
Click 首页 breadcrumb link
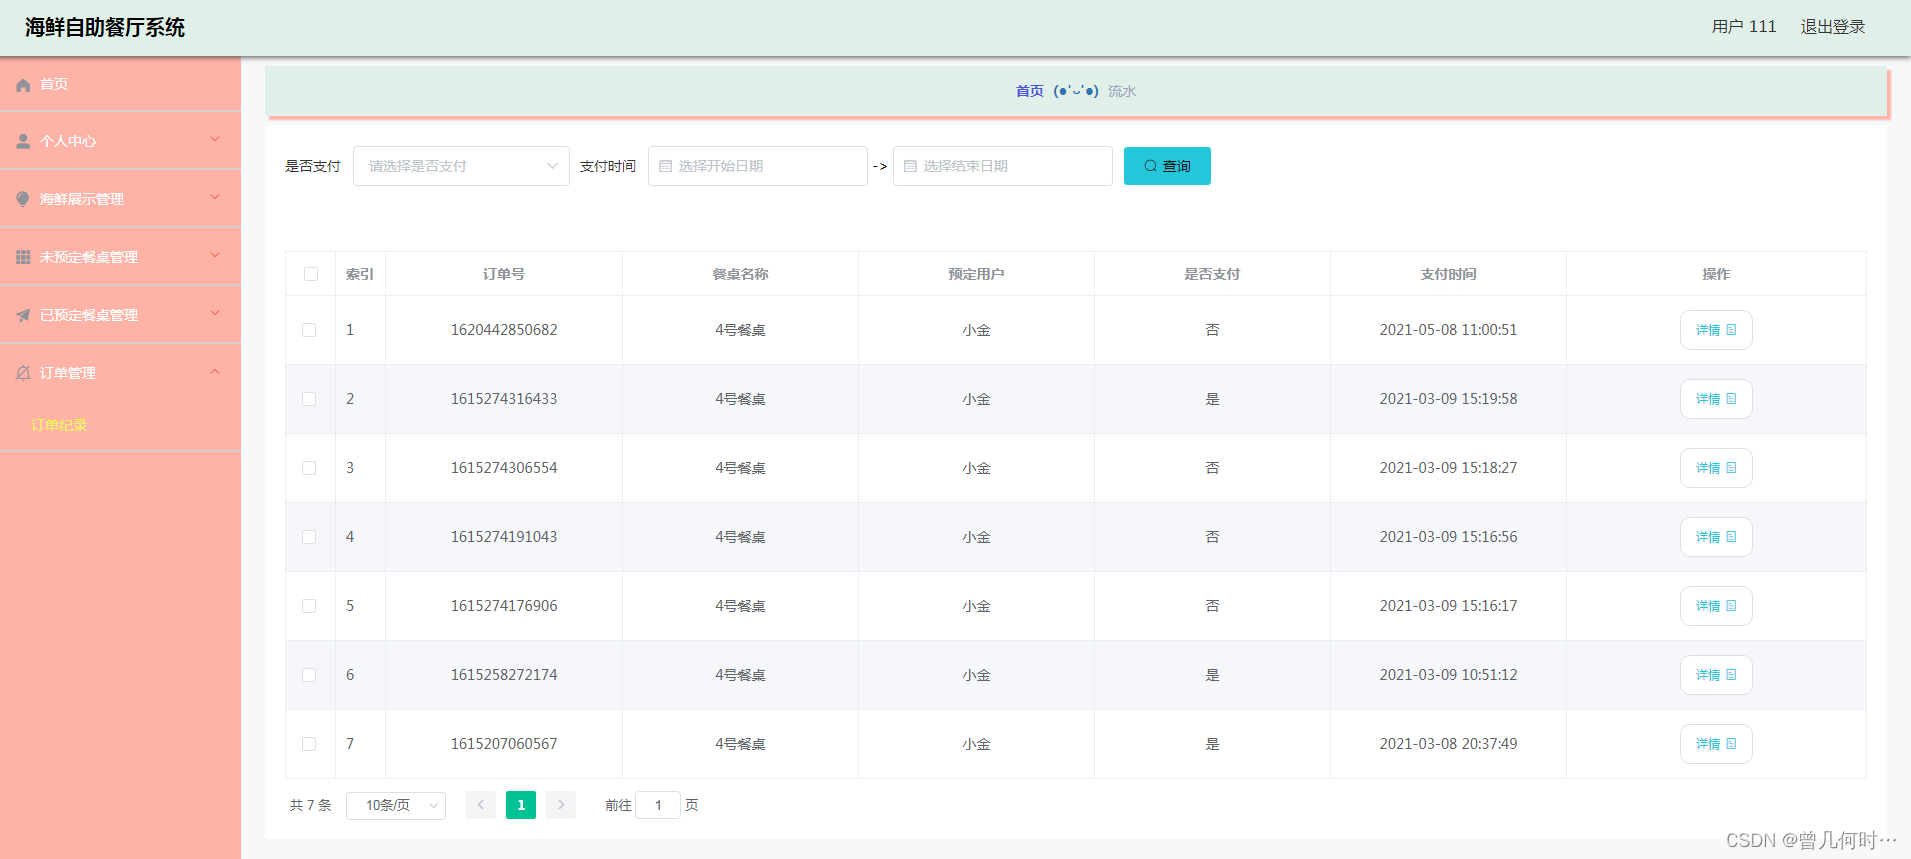coord(1030,91)
